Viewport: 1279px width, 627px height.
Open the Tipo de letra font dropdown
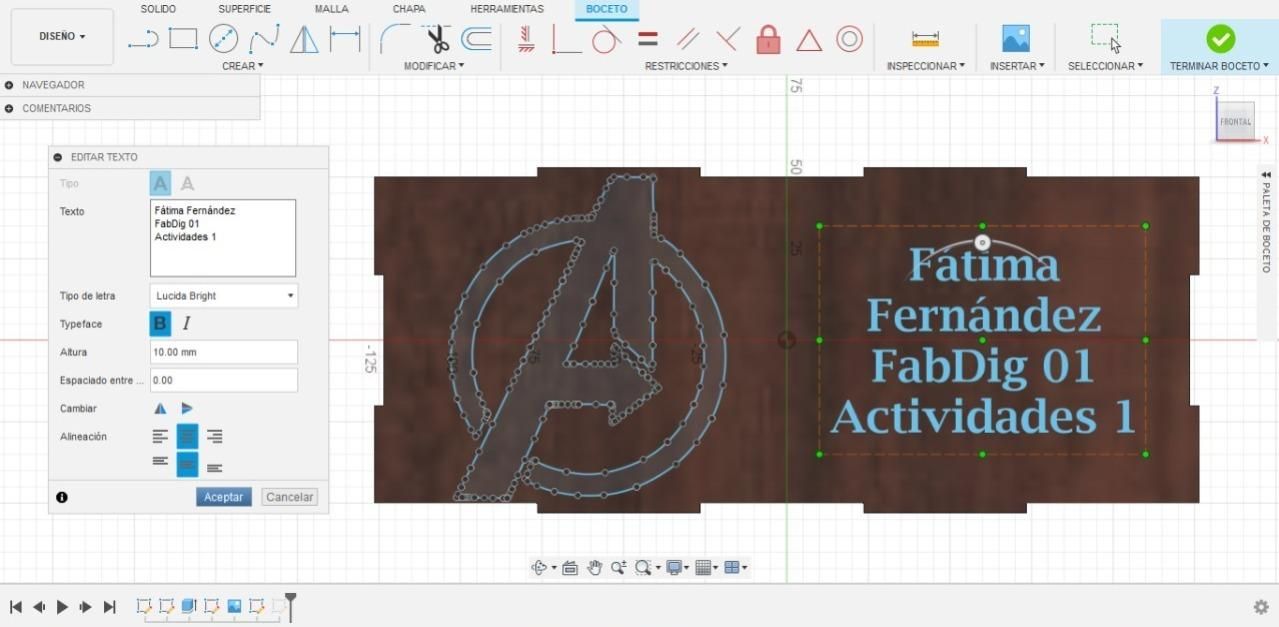(x=224, y=296)
